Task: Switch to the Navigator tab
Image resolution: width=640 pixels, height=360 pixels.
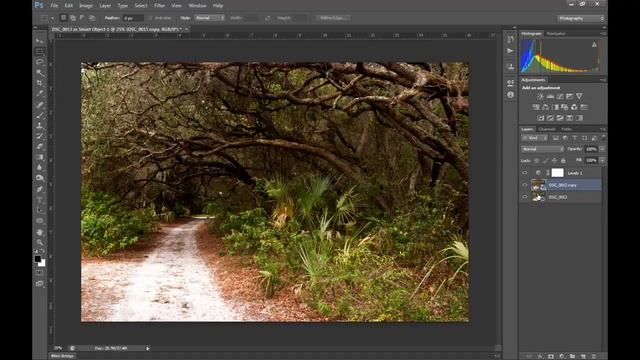Action: (556, 33)
